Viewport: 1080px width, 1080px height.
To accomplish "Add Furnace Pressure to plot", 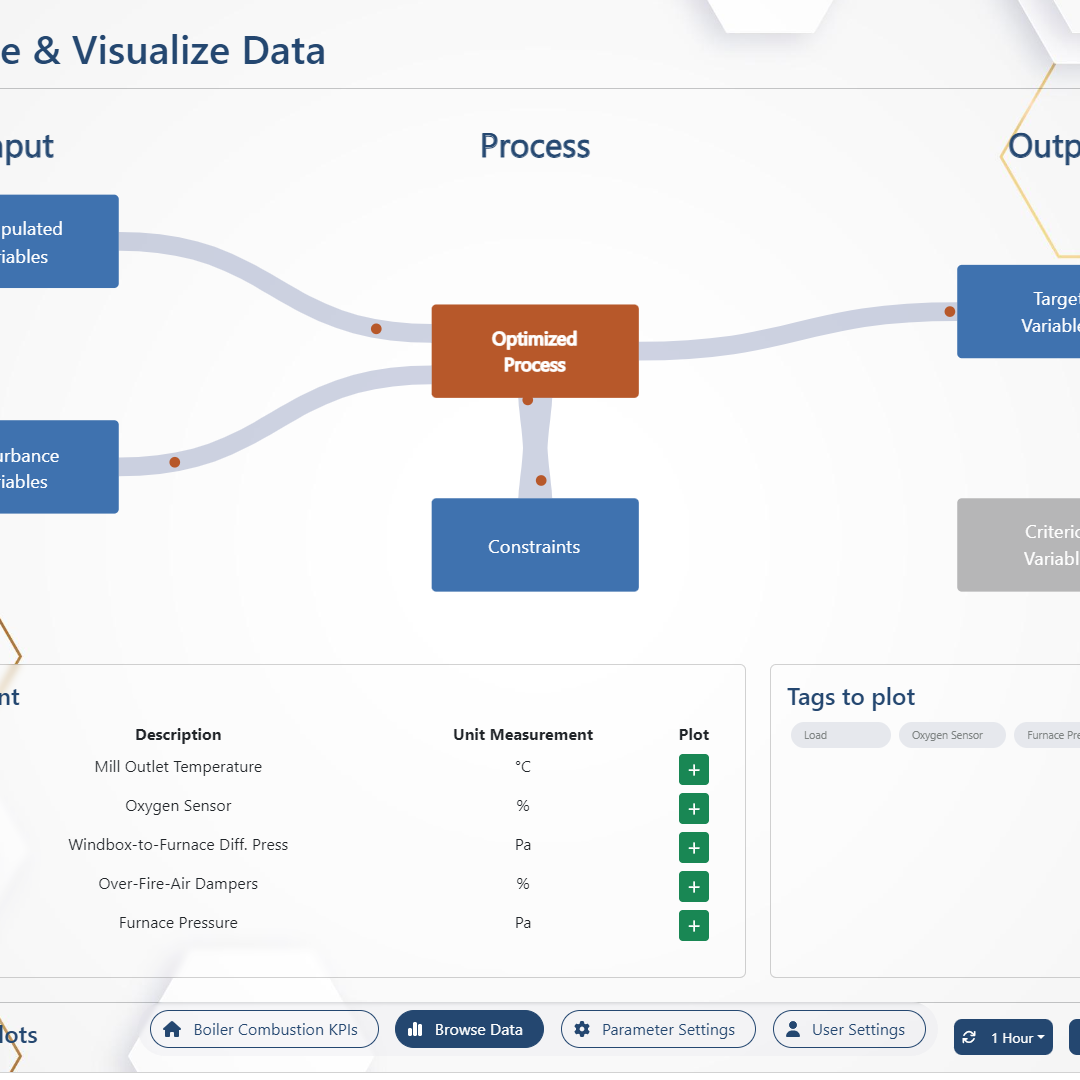I will [693, 925].
